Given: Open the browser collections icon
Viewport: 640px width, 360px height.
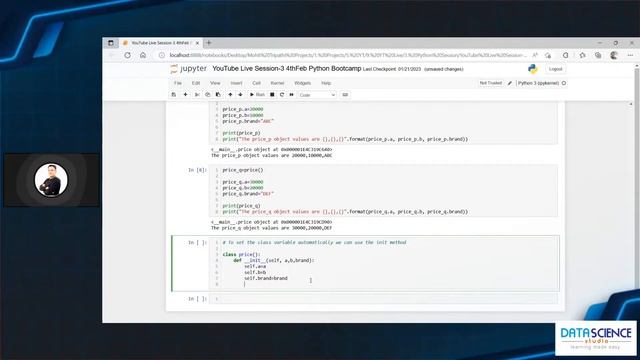Looking at the screenshot, I should point(598,55).
